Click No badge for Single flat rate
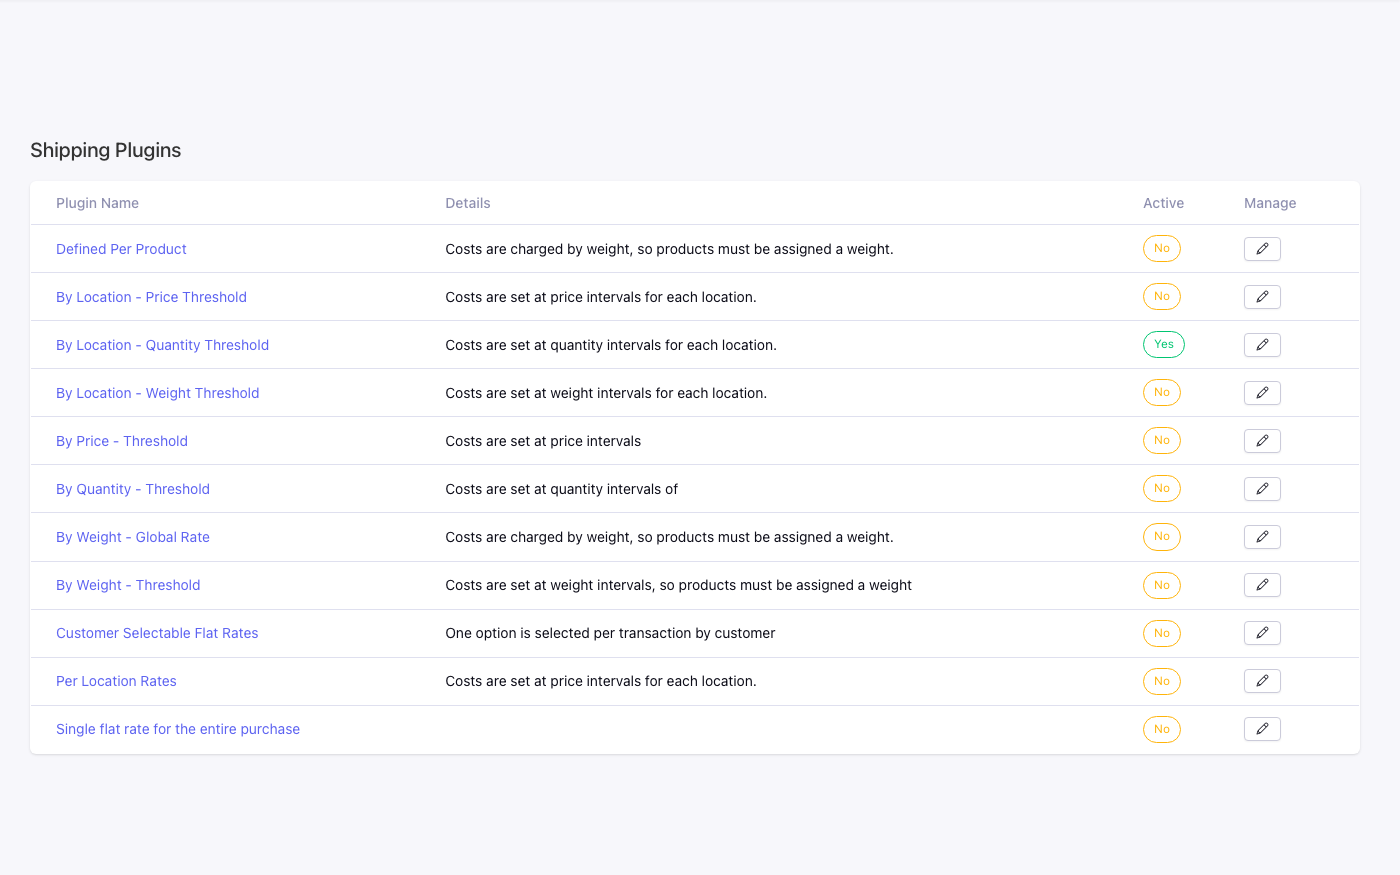This screenshot has width=1400, height=875. pos(1162,729)
